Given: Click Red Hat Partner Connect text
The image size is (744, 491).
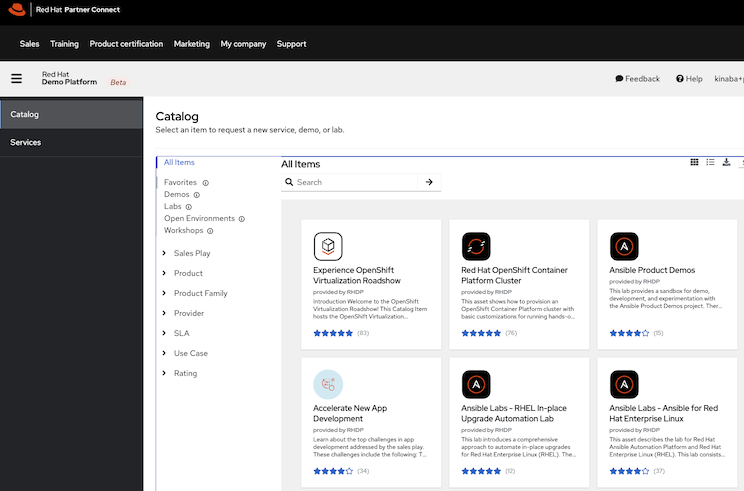Looking at the screenshot, I should click(78, 9).
